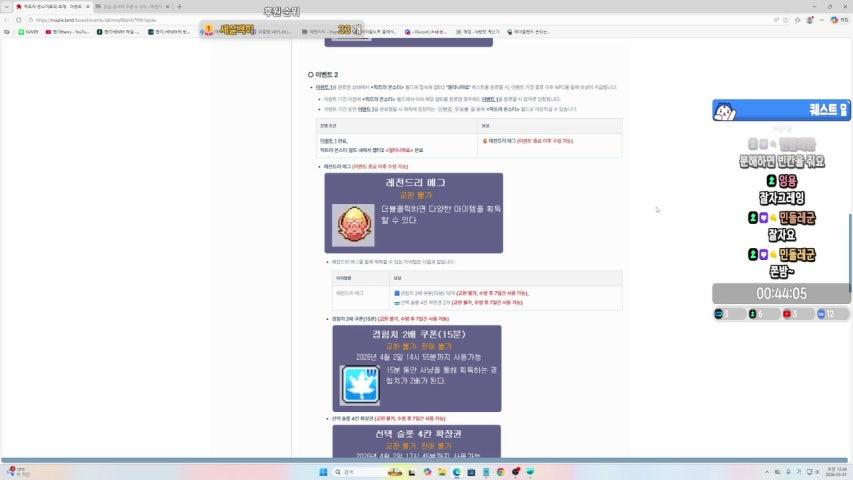Viewport: 853px width, 480px height.
Task: Open the browser settings and more menu
Action: [821, 20]
